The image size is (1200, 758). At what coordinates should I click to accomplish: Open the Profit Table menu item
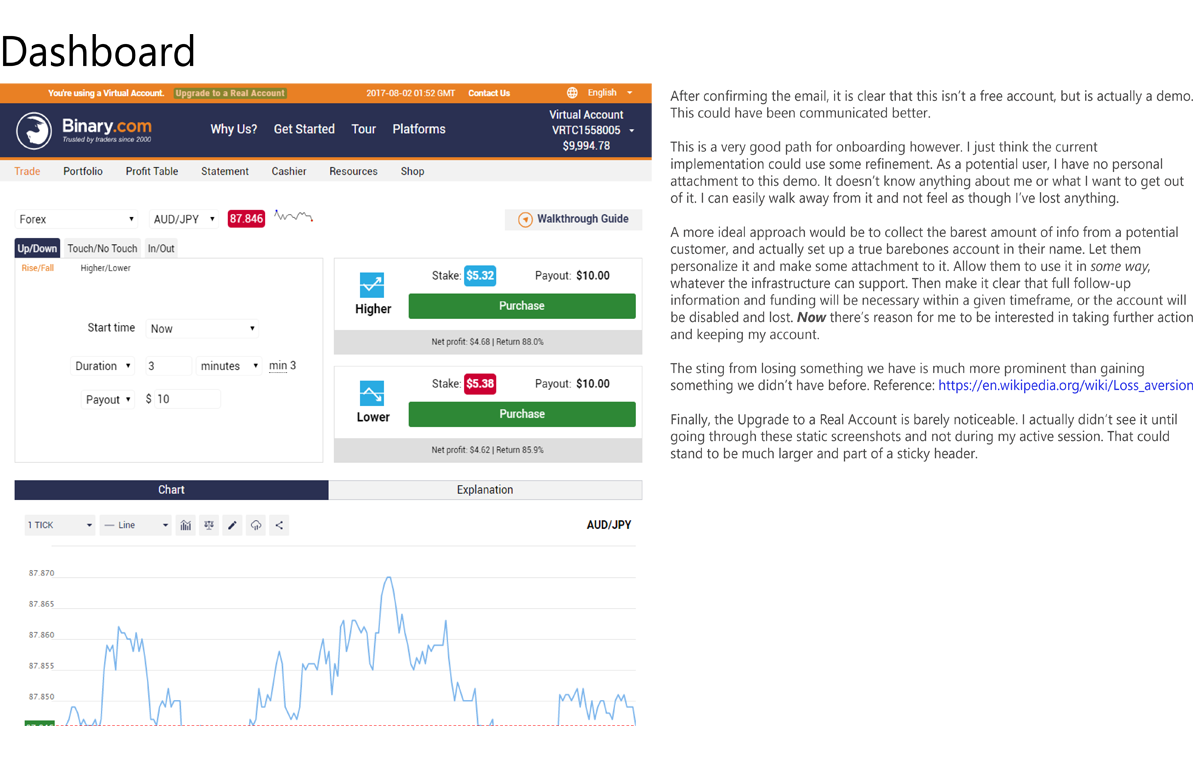pos(152,171)
